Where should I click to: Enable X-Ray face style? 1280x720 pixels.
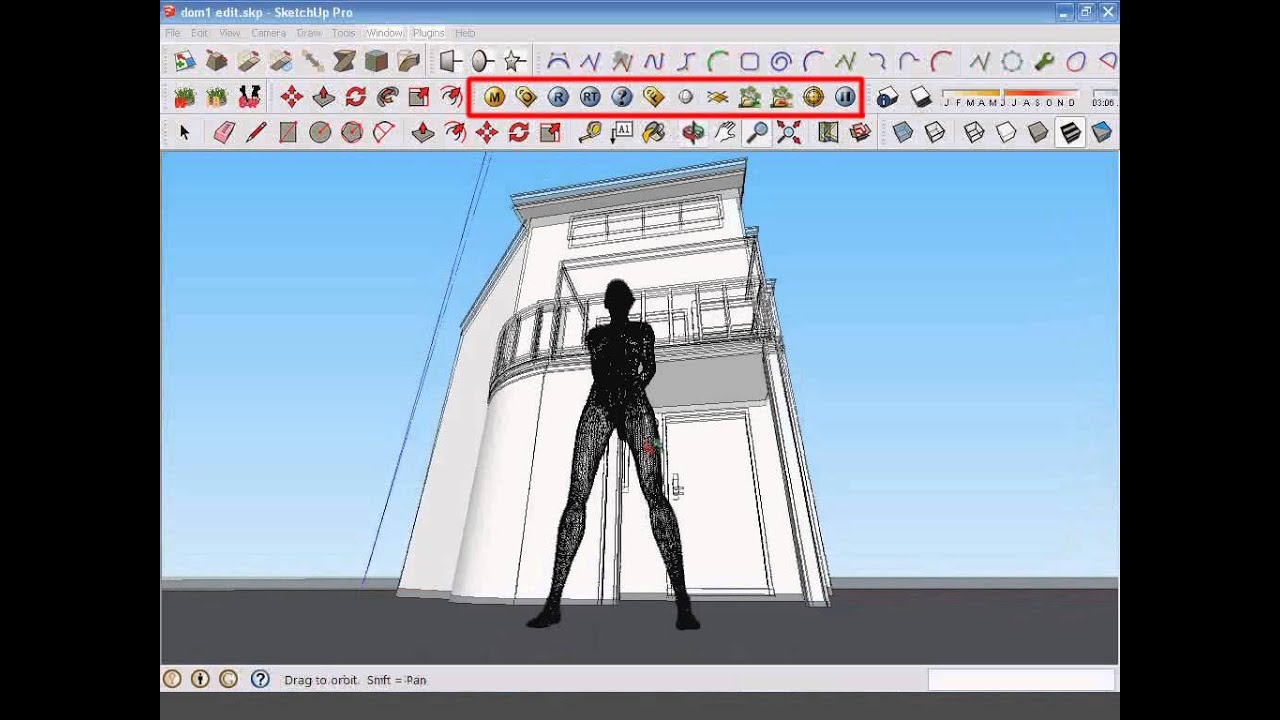[903, 132]
